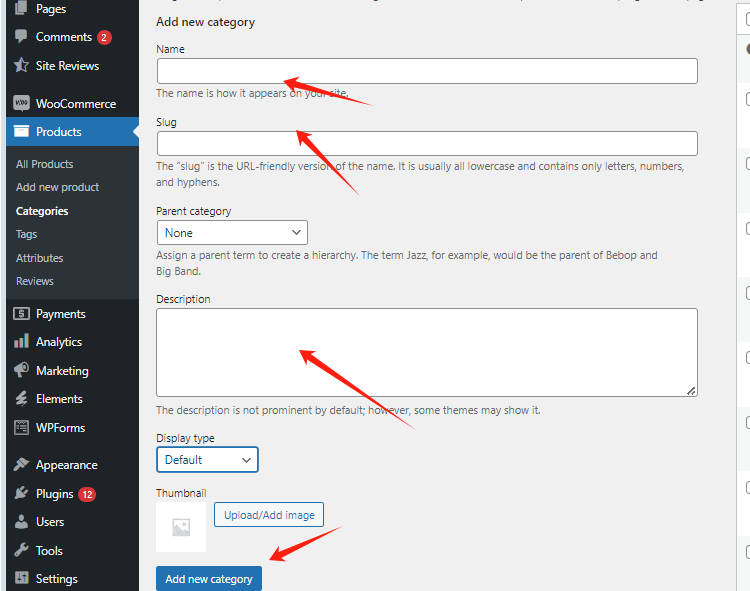Click the Analytics bar chart icon
This screenshot has width=750, height=591.
[x=21, y=341]
